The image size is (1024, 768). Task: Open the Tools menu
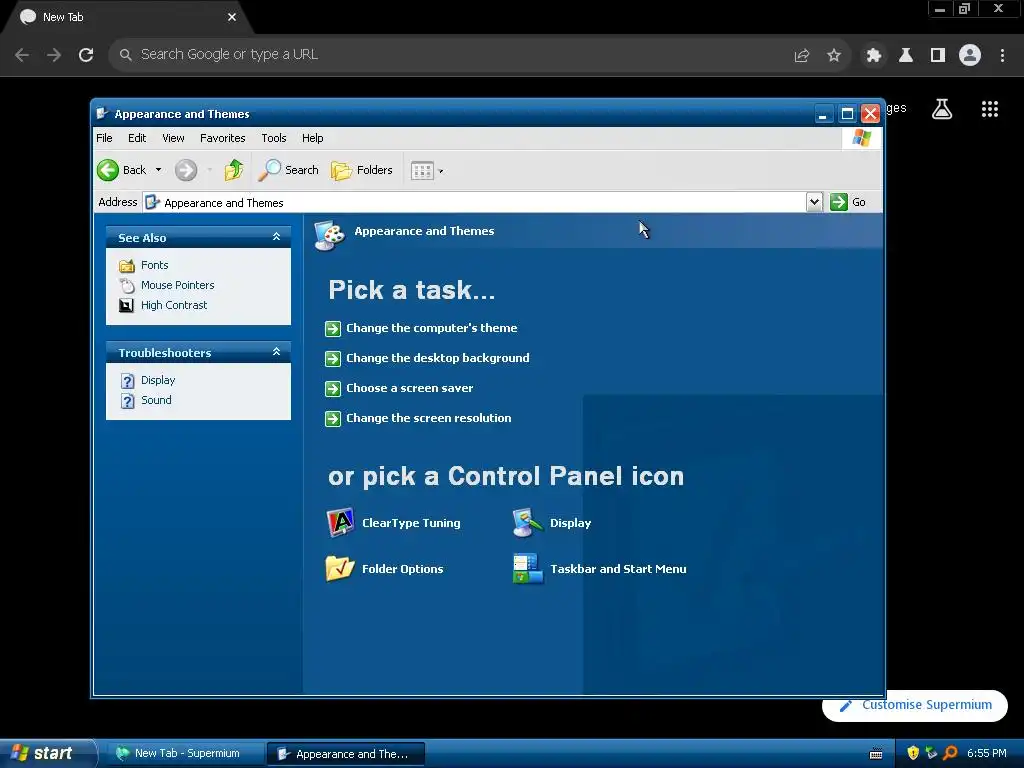(x=274, y=138)
